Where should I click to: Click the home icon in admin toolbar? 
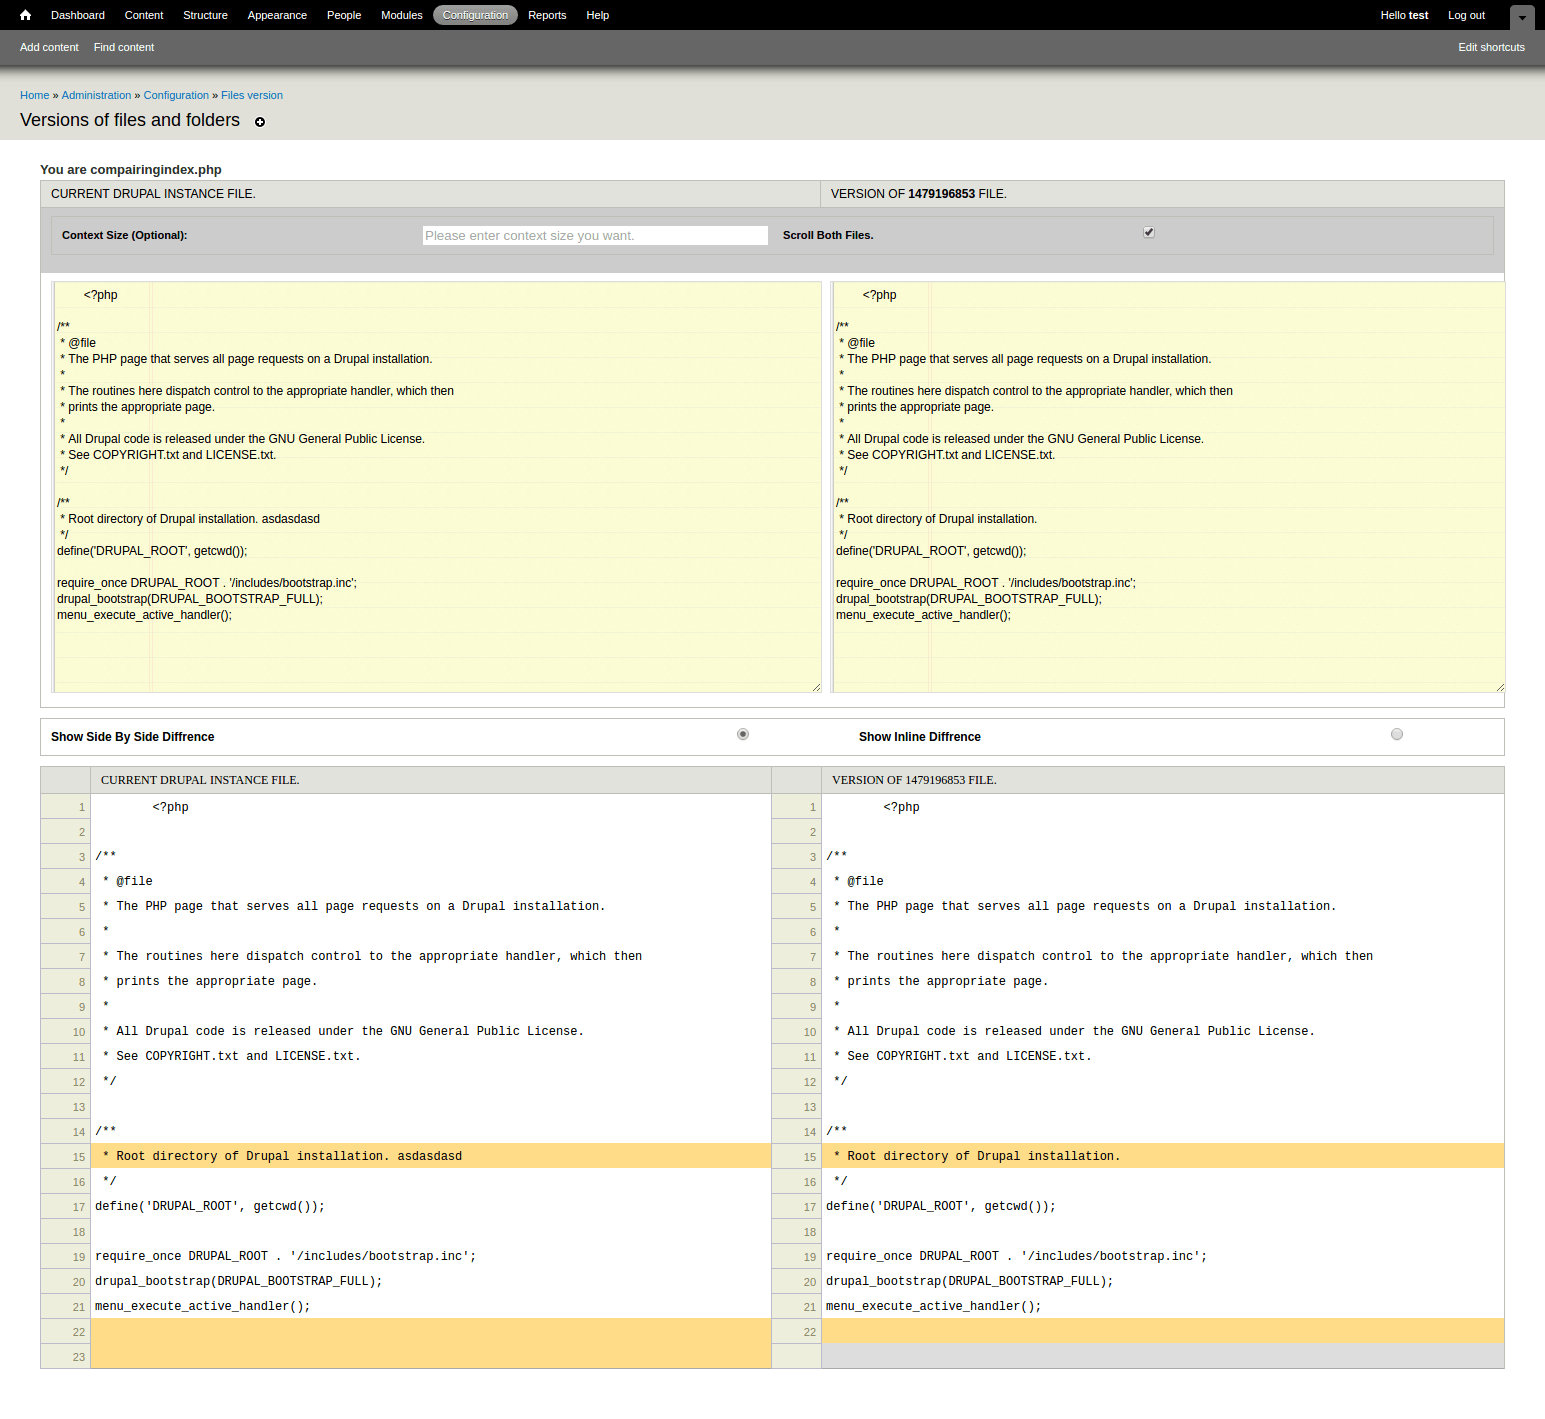(25, 15)
